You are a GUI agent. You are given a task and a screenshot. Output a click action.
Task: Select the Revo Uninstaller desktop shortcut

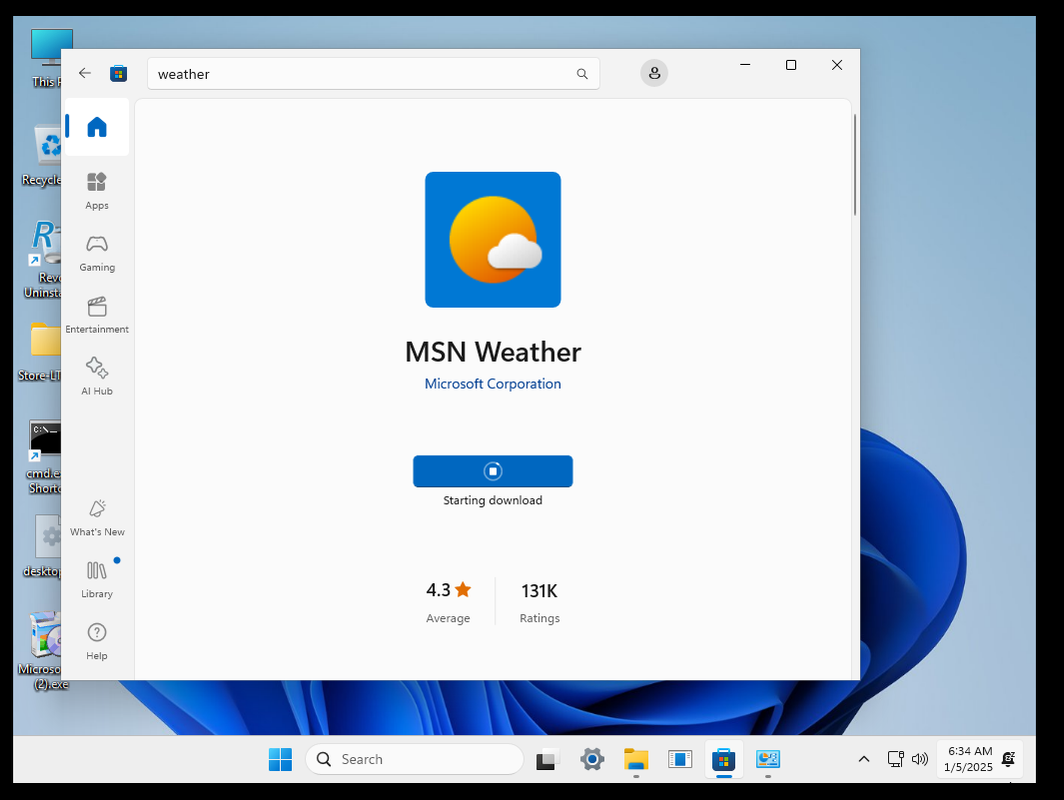tap(43, 259)
